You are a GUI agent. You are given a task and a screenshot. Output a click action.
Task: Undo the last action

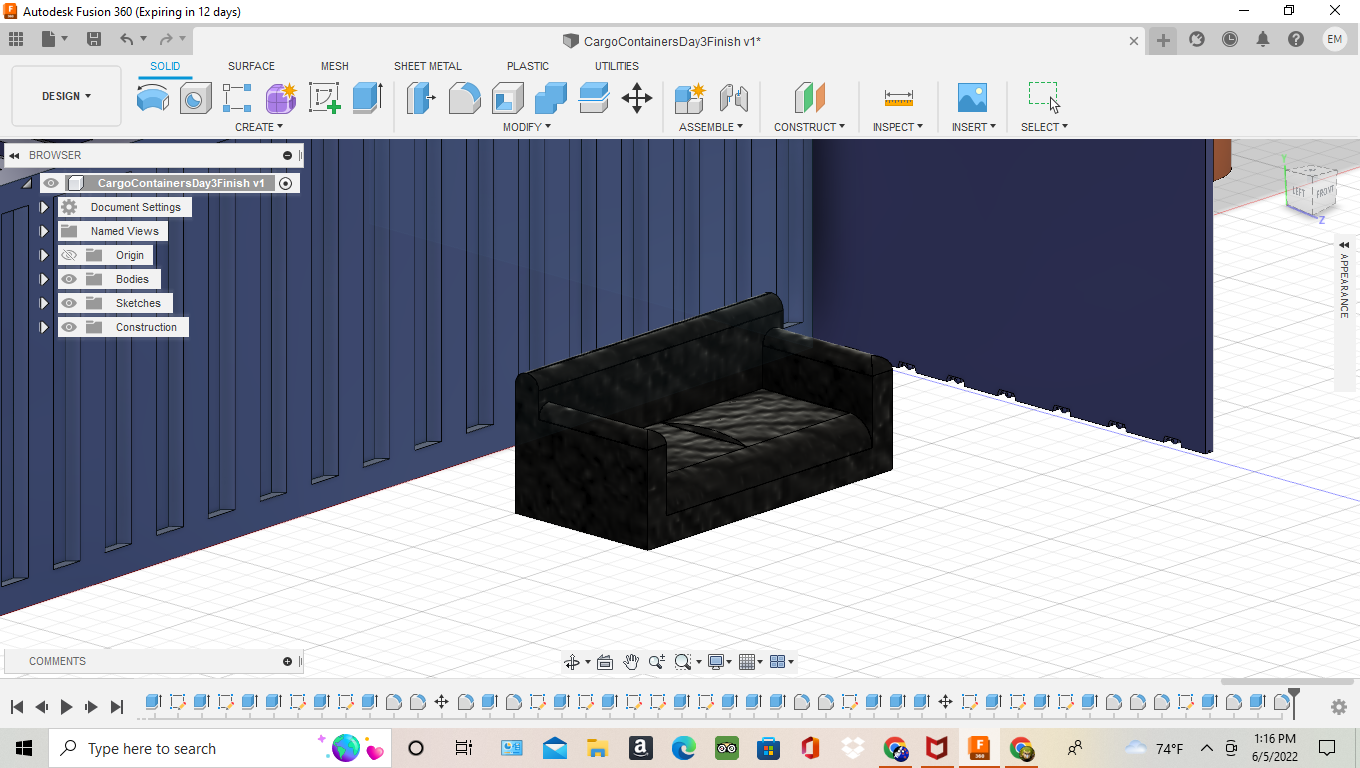[126, 39]
